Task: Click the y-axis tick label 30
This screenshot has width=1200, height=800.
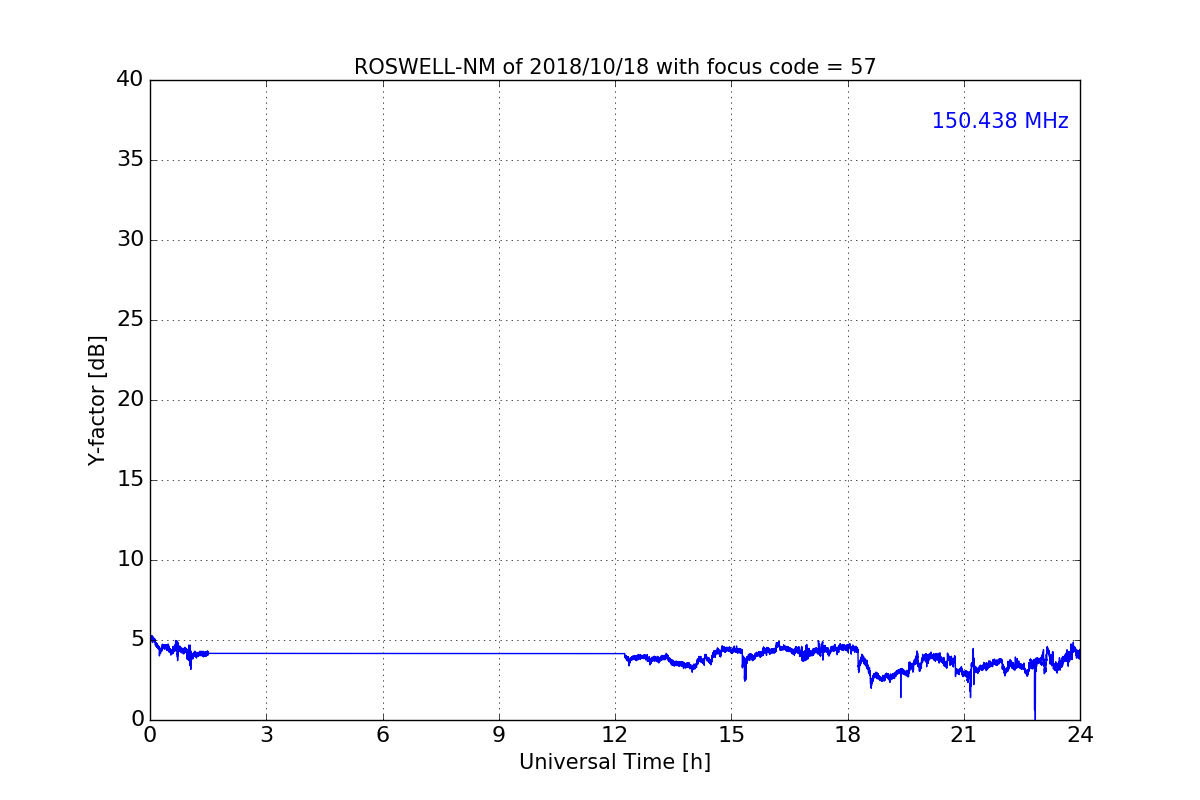Action: click(x=130, y=239)
